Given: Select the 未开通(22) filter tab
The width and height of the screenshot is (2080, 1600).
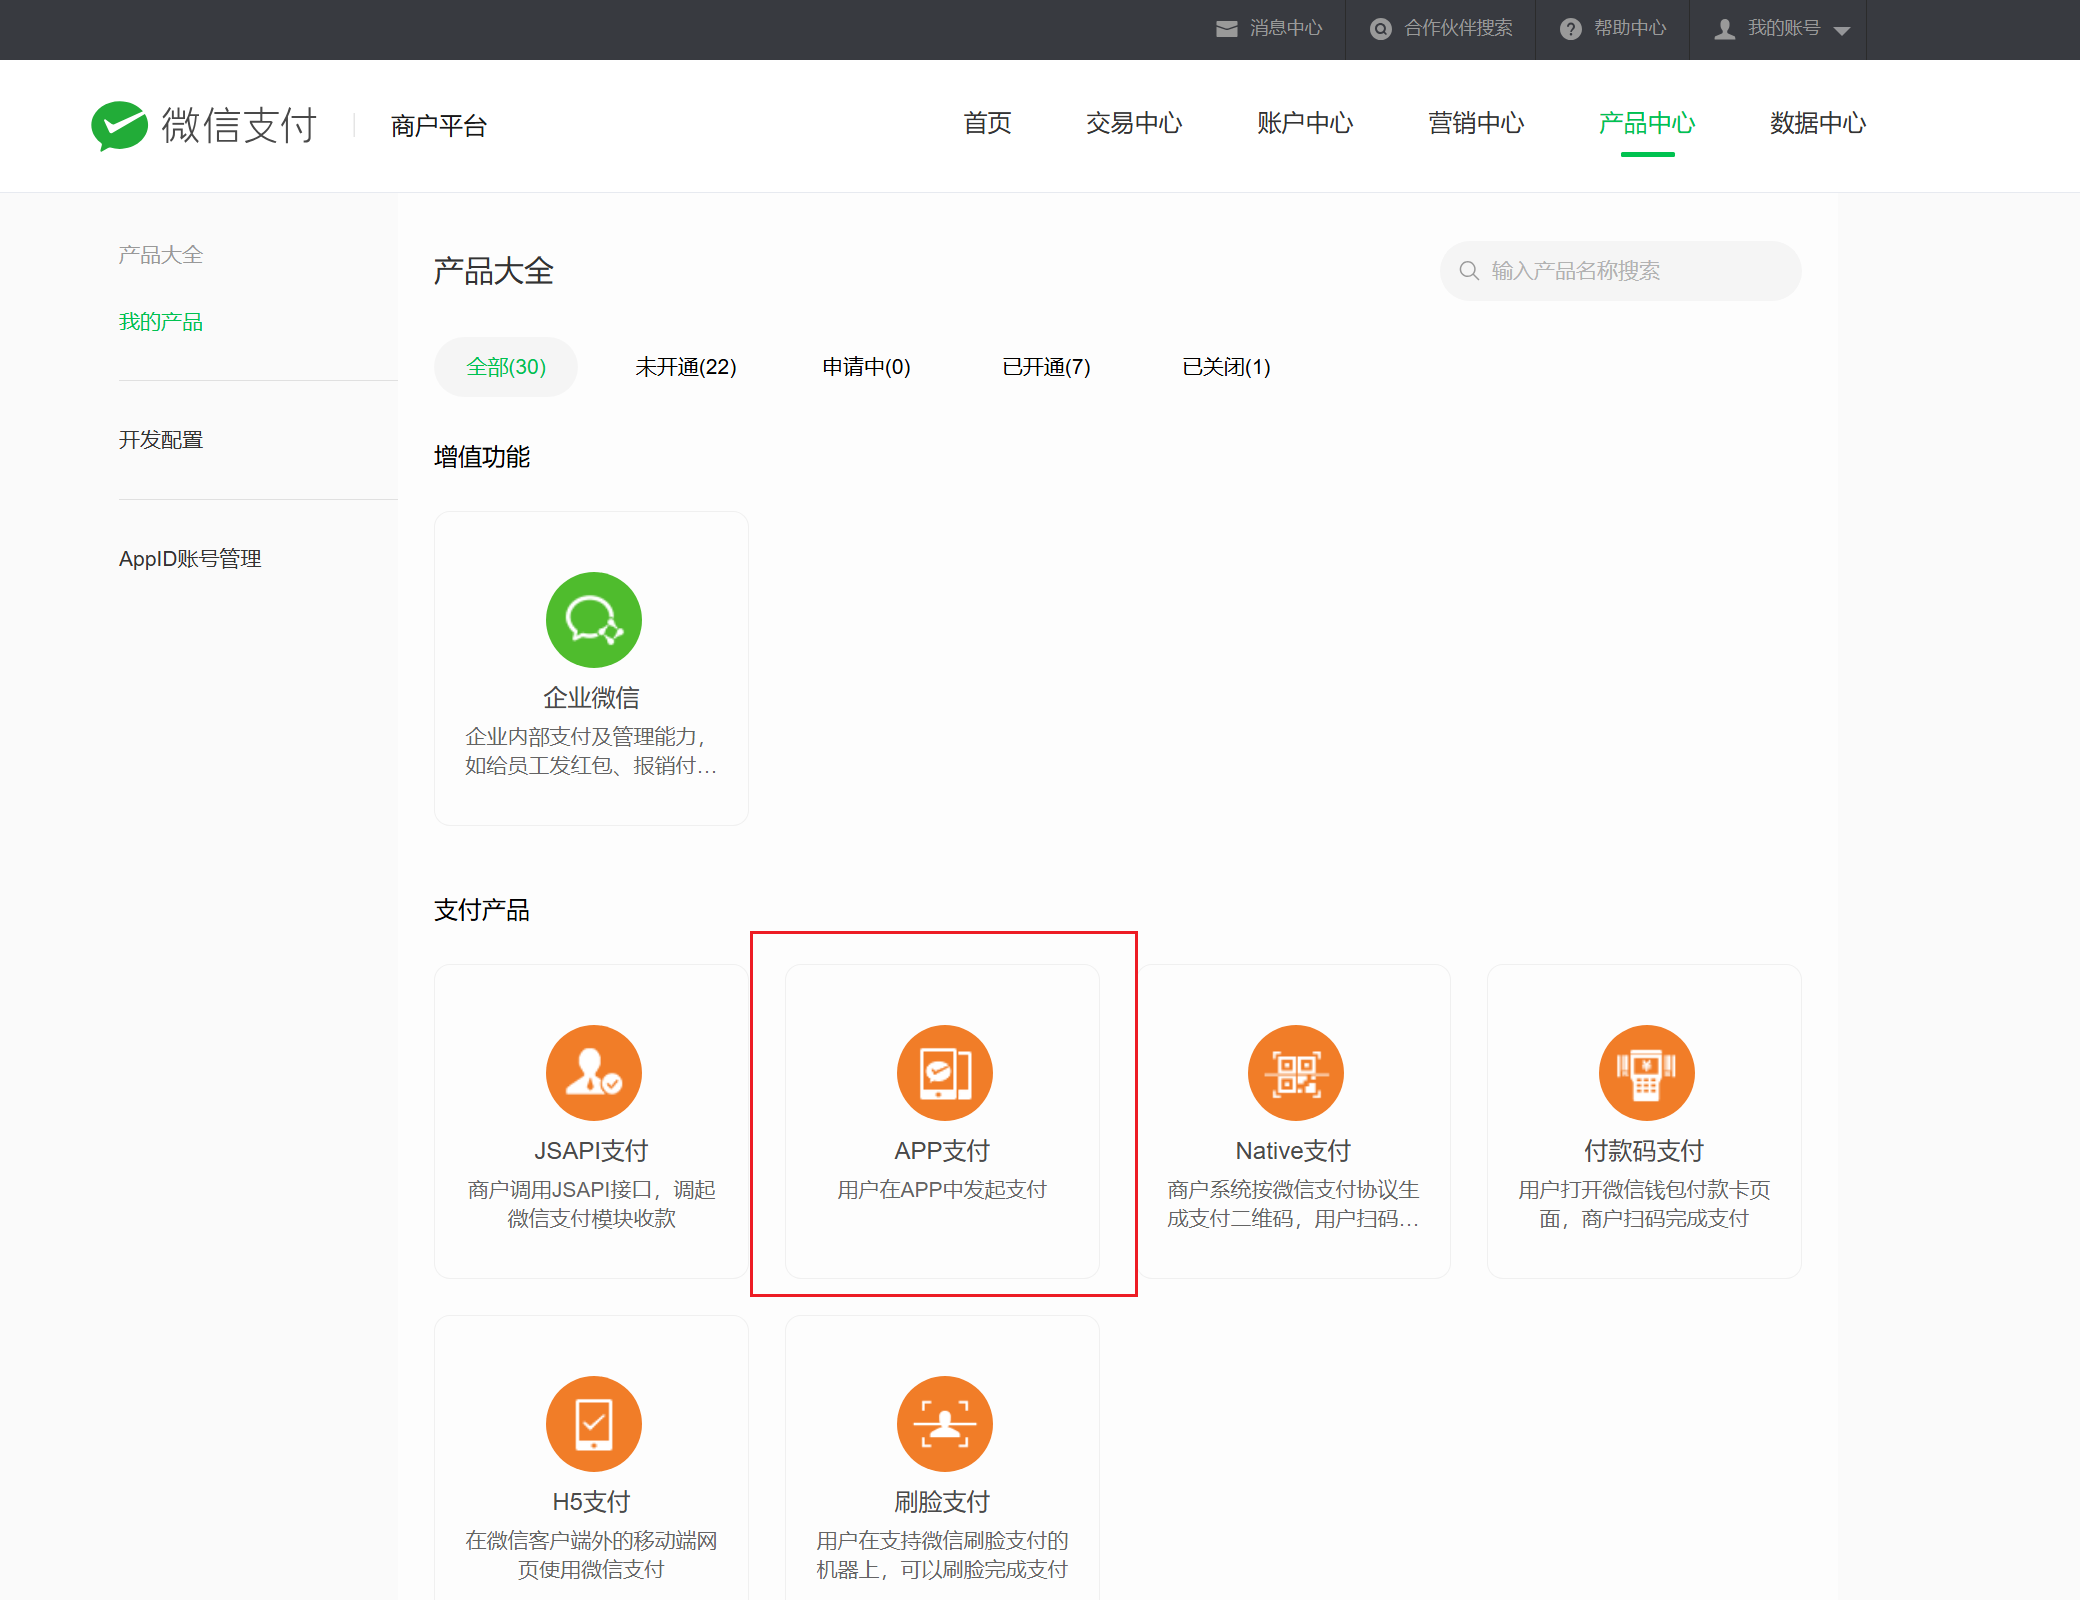Looking at the screenshot, I should pos(686,367).
